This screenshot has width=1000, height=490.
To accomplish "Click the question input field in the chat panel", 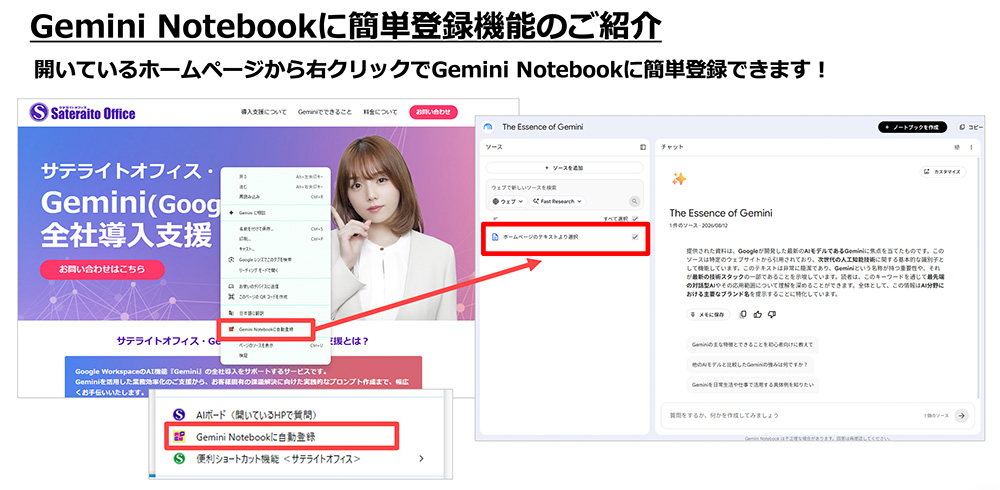I will click(x=791, y=415).
